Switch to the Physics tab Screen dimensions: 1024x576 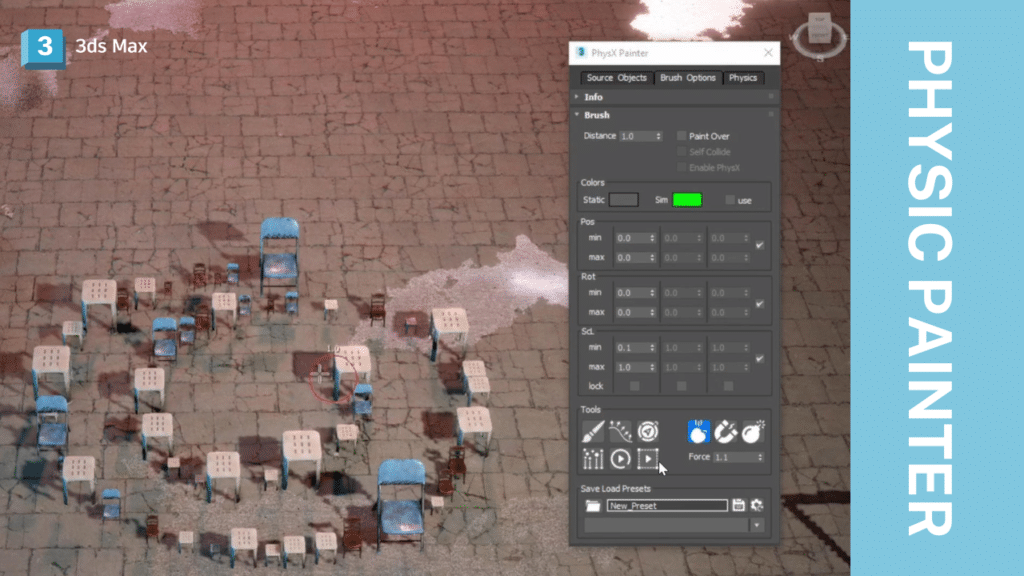click(743, 78)
